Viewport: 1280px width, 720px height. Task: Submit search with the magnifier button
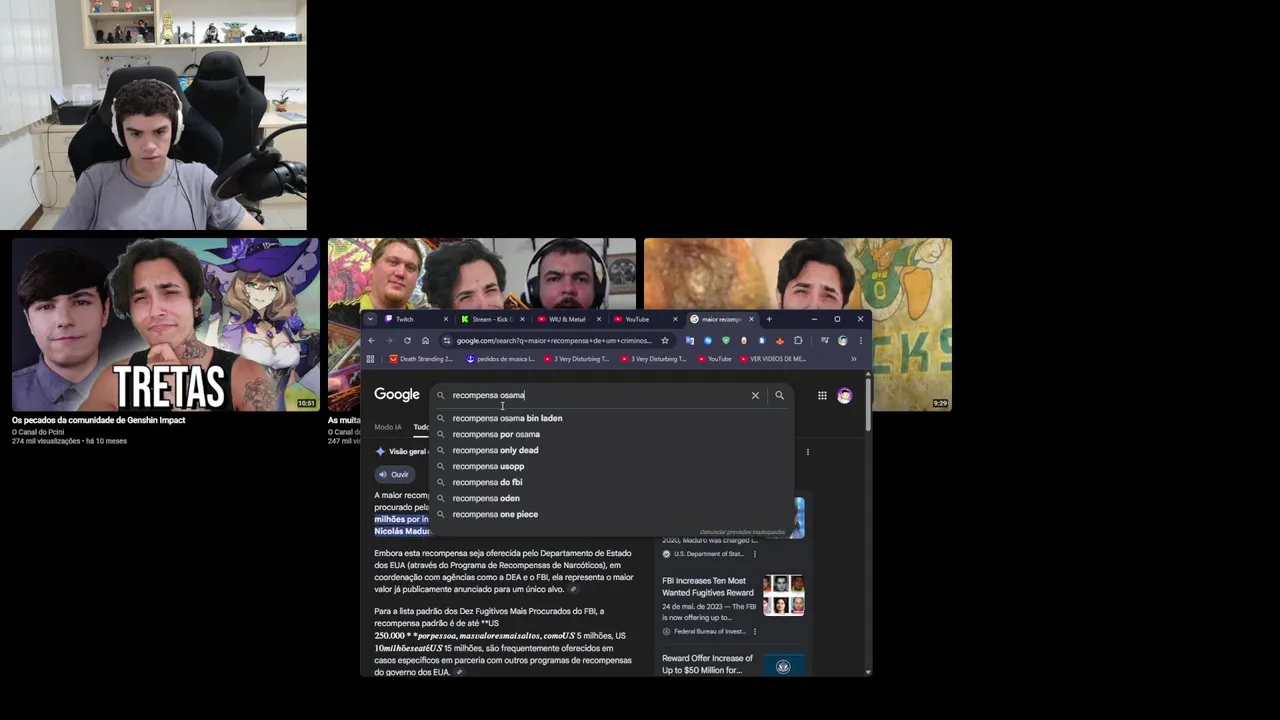(779, 395)
